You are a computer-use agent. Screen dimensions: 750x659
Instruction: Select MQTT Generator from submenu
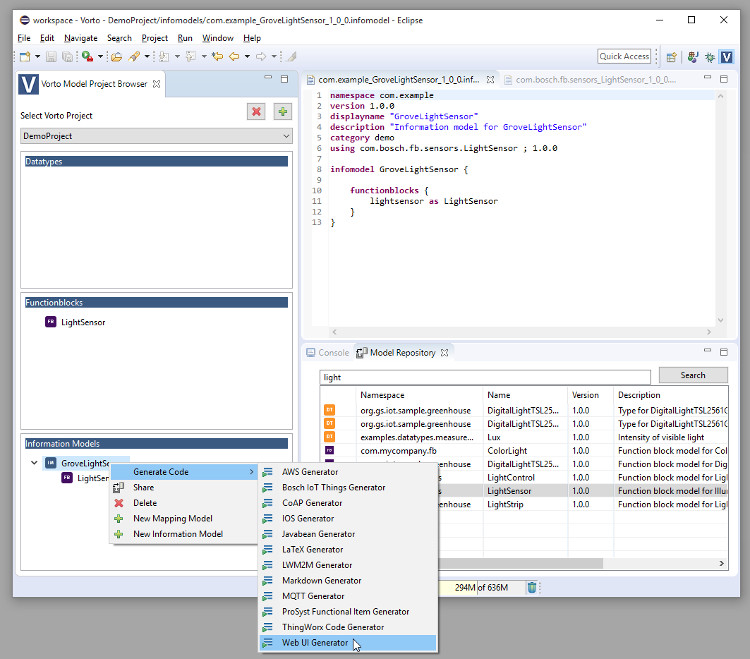[x=348, y=596]
